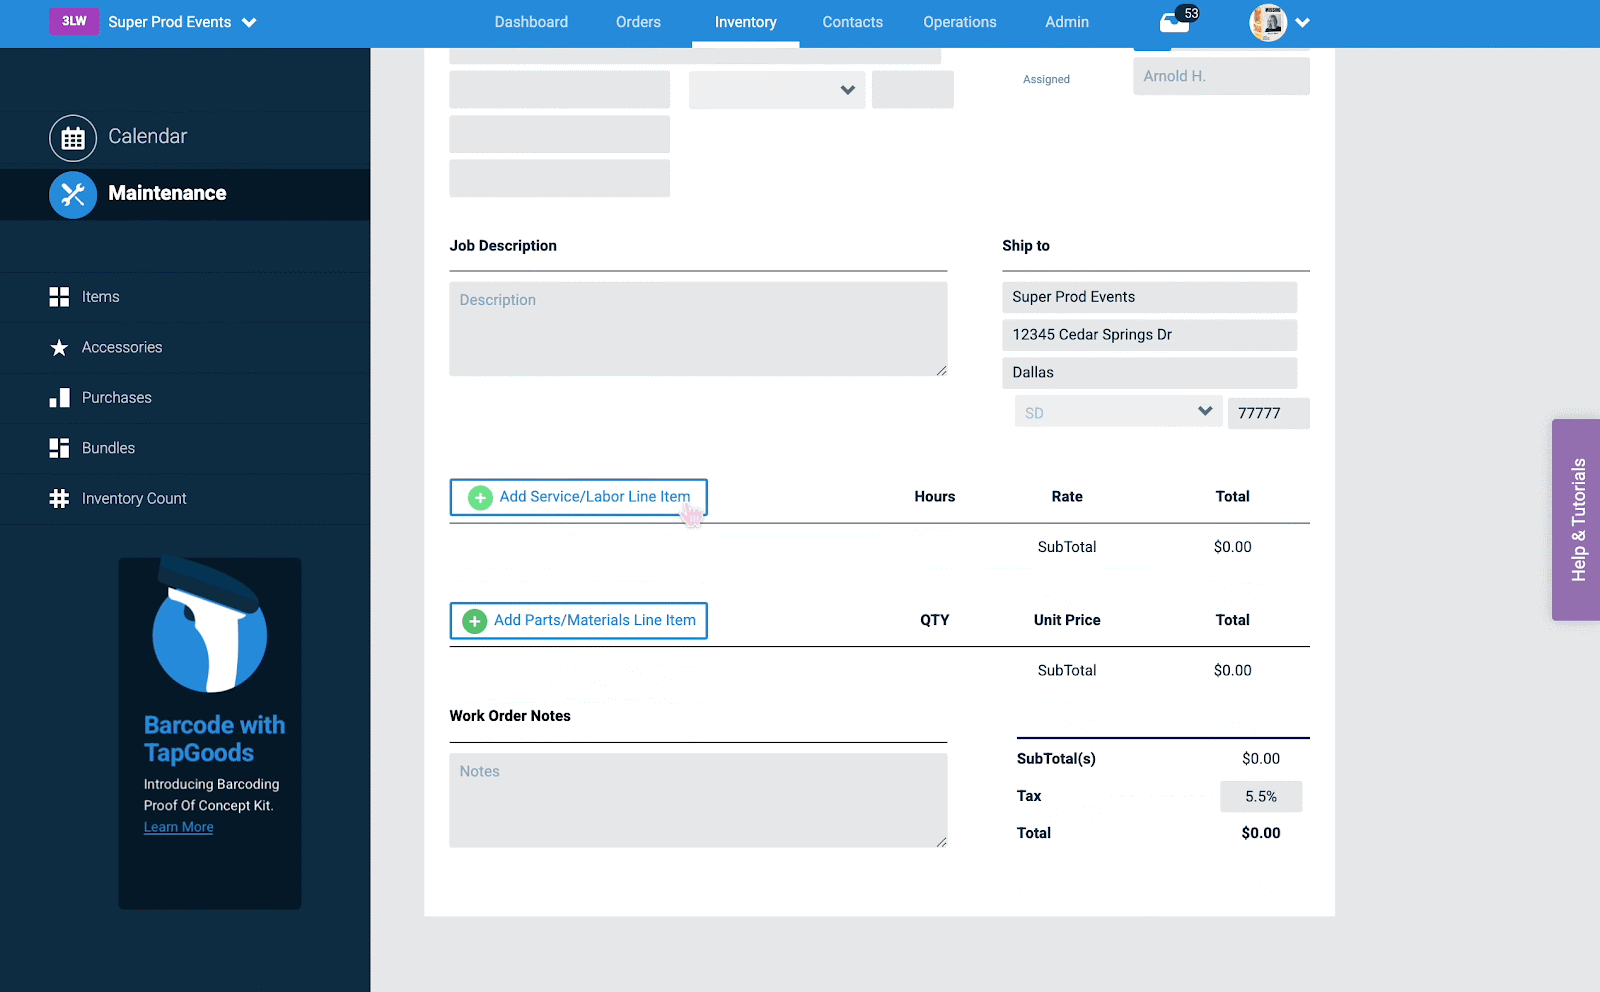Image resolution: width=1600 pixels, height=992 pixels.
Task: Expand the Super Prod Events company dropdown
Action: coord(249,21)
